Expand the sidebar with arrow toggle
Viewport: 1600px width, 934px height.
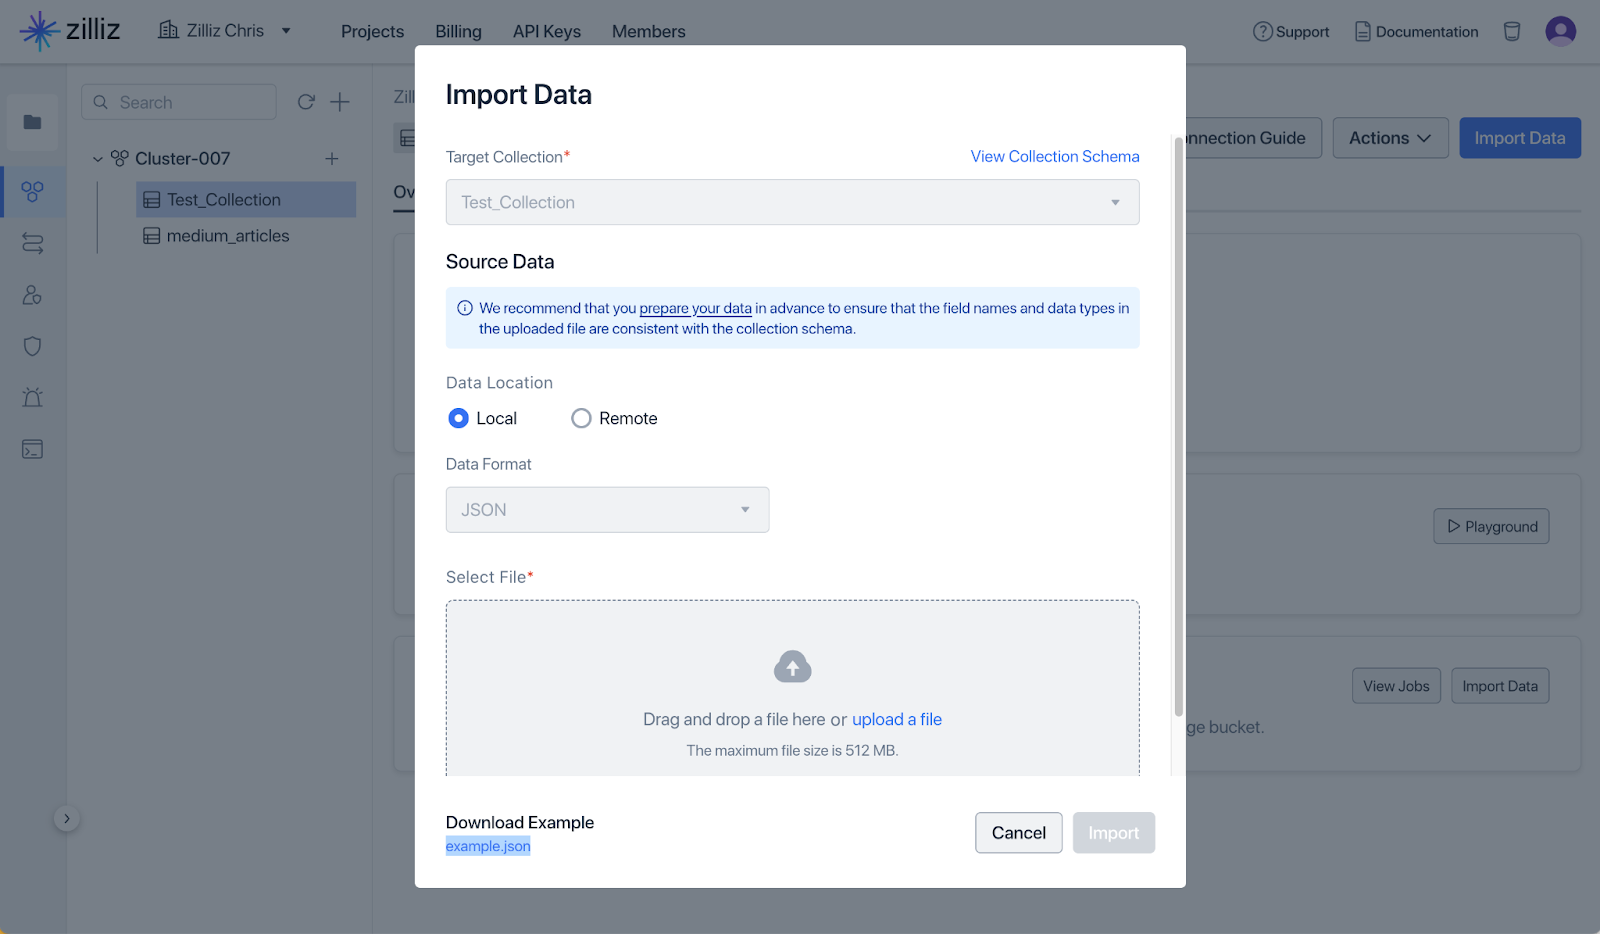point(67,819)
